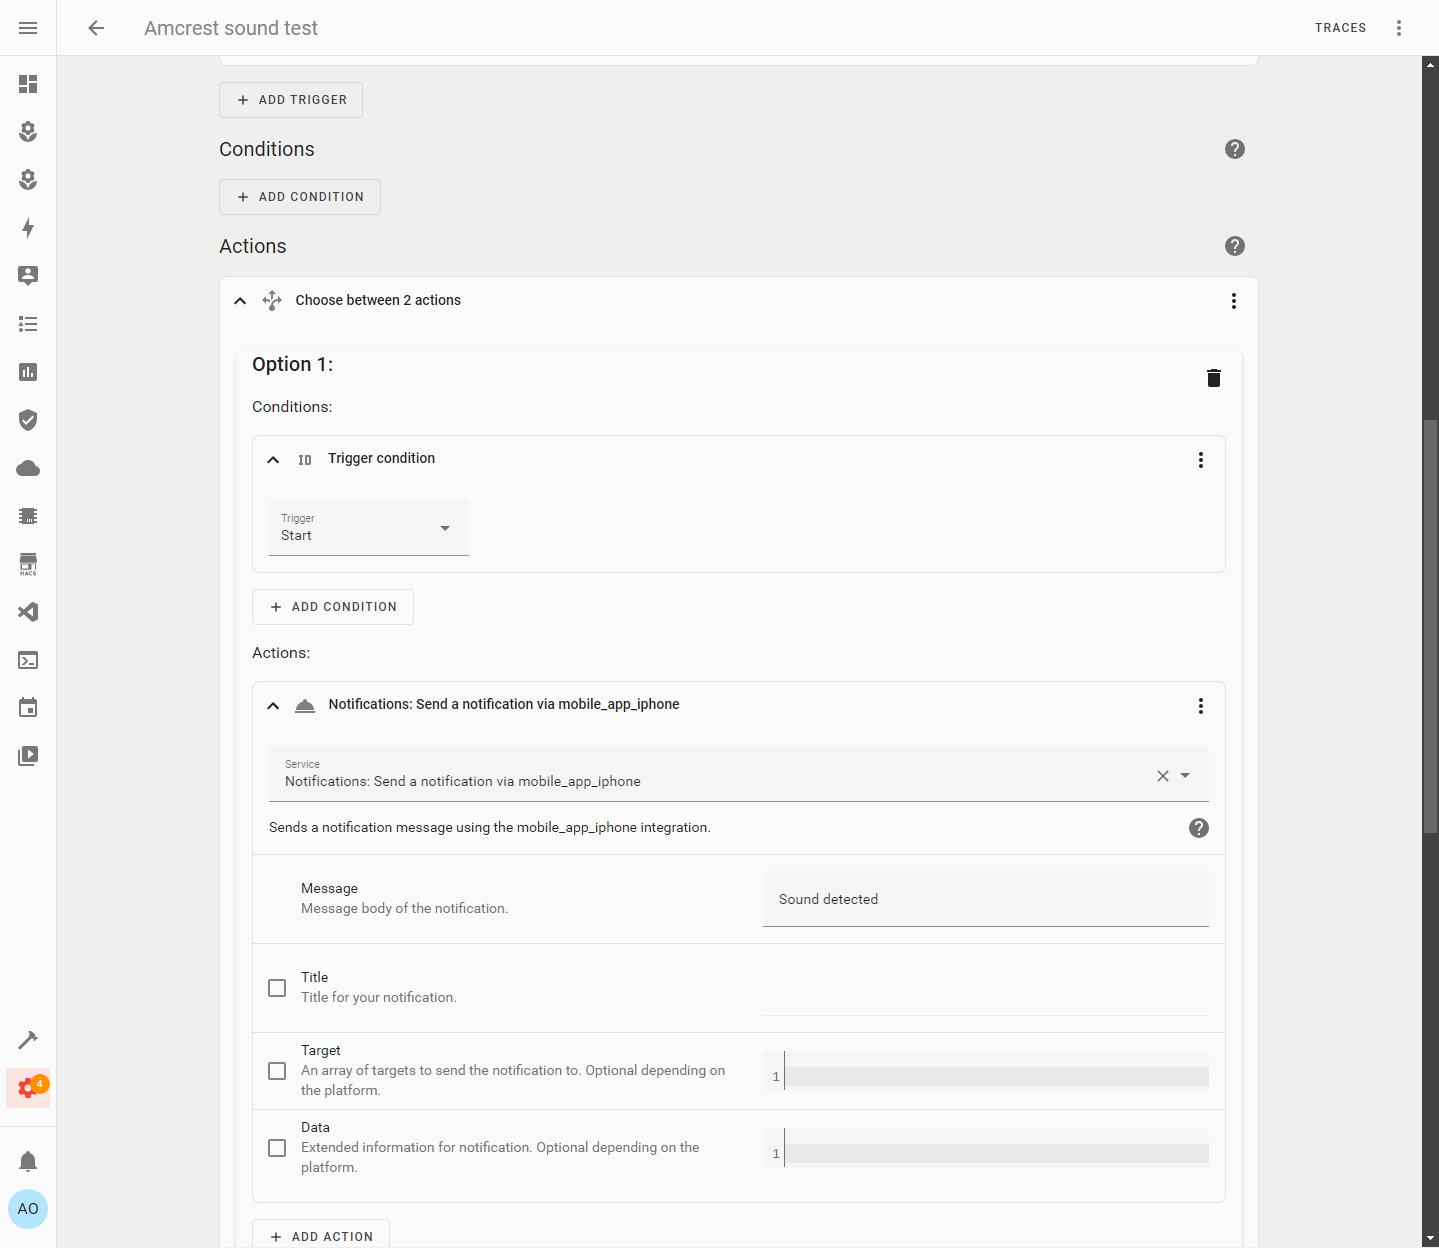Edit the Sound detected message field
Screen dimensions: 1439x1248
tap(985, 898)
